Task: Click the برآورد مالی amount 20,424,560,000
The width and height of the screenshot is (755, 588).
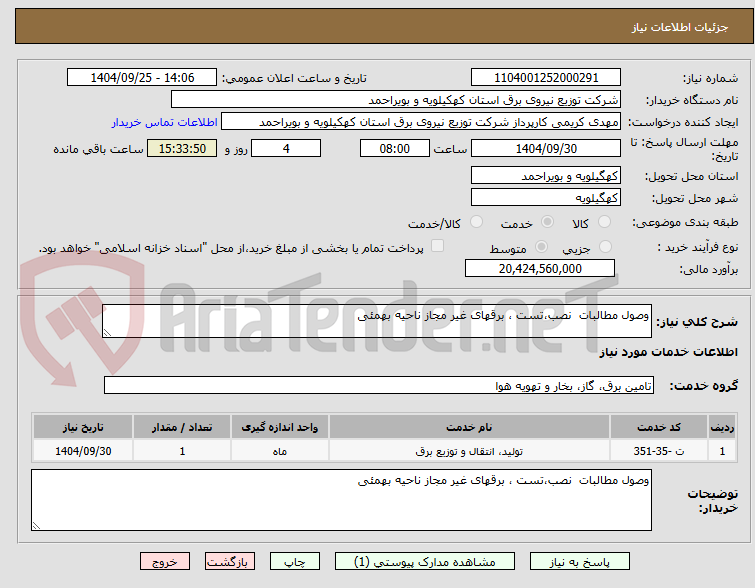Action: coord(540,268)
